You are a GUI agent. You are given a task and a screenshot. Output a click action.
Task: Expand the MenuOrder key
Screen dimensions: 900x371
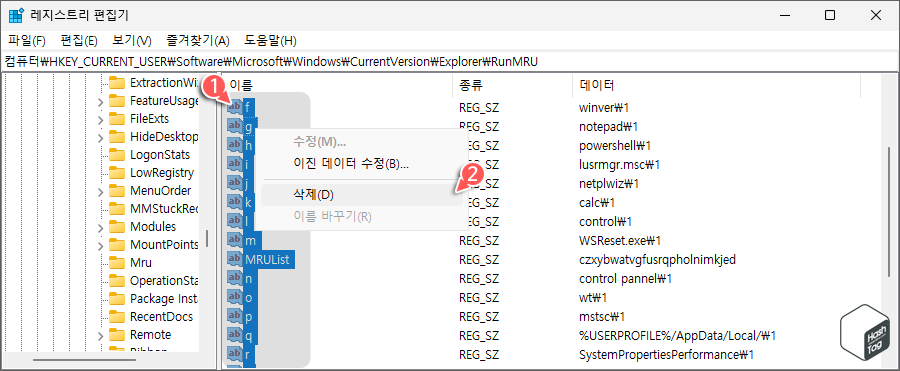tap(100, 191)
